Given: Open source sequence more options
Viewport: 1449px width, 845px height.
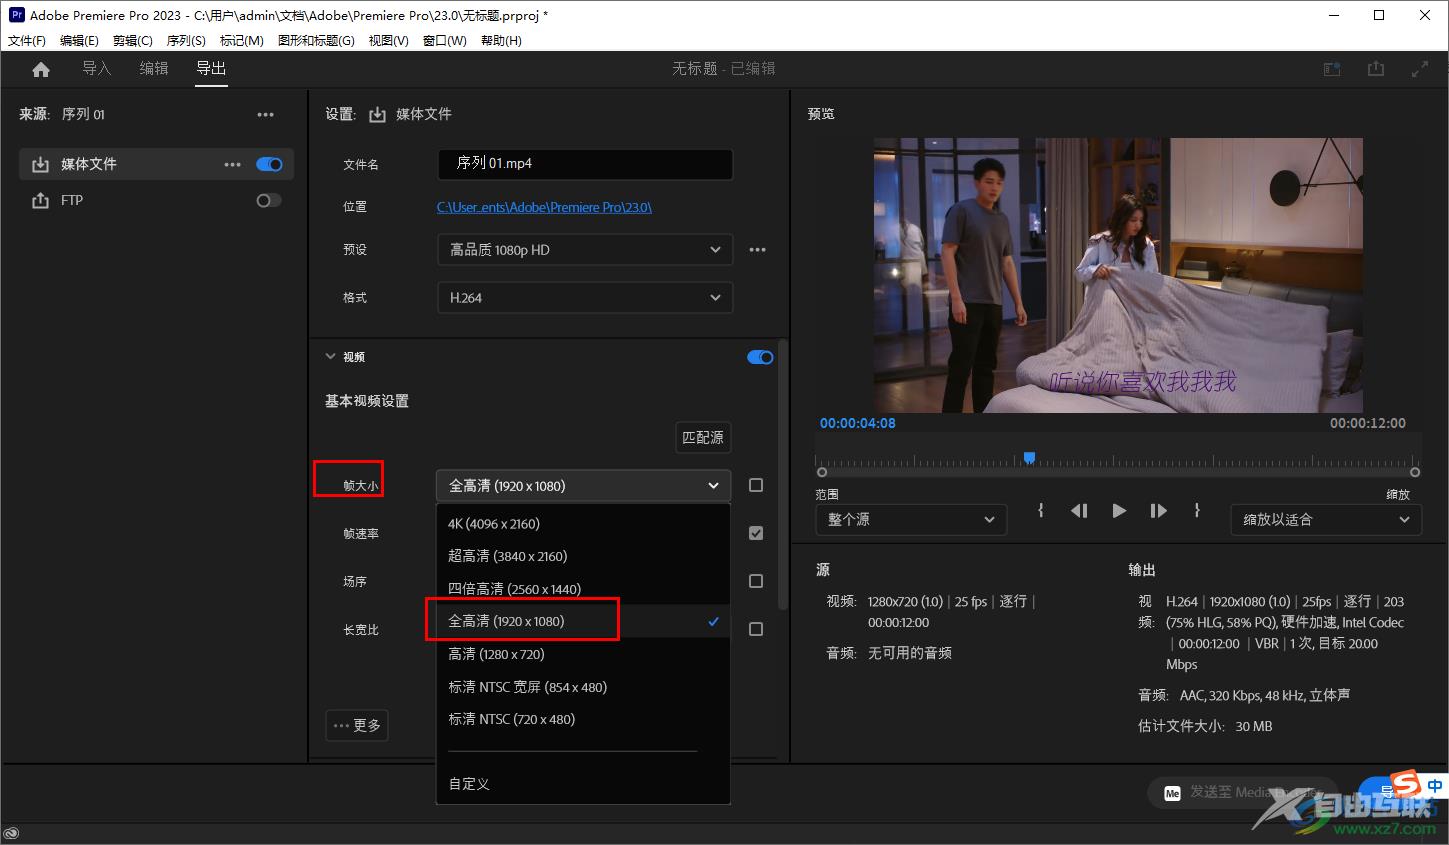Looking at the screenshot, I should 265,115.
